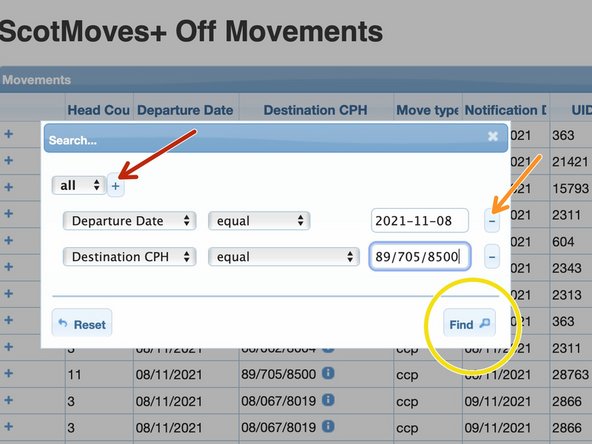Expand the first row with UID 363

[x=9, y=134]
